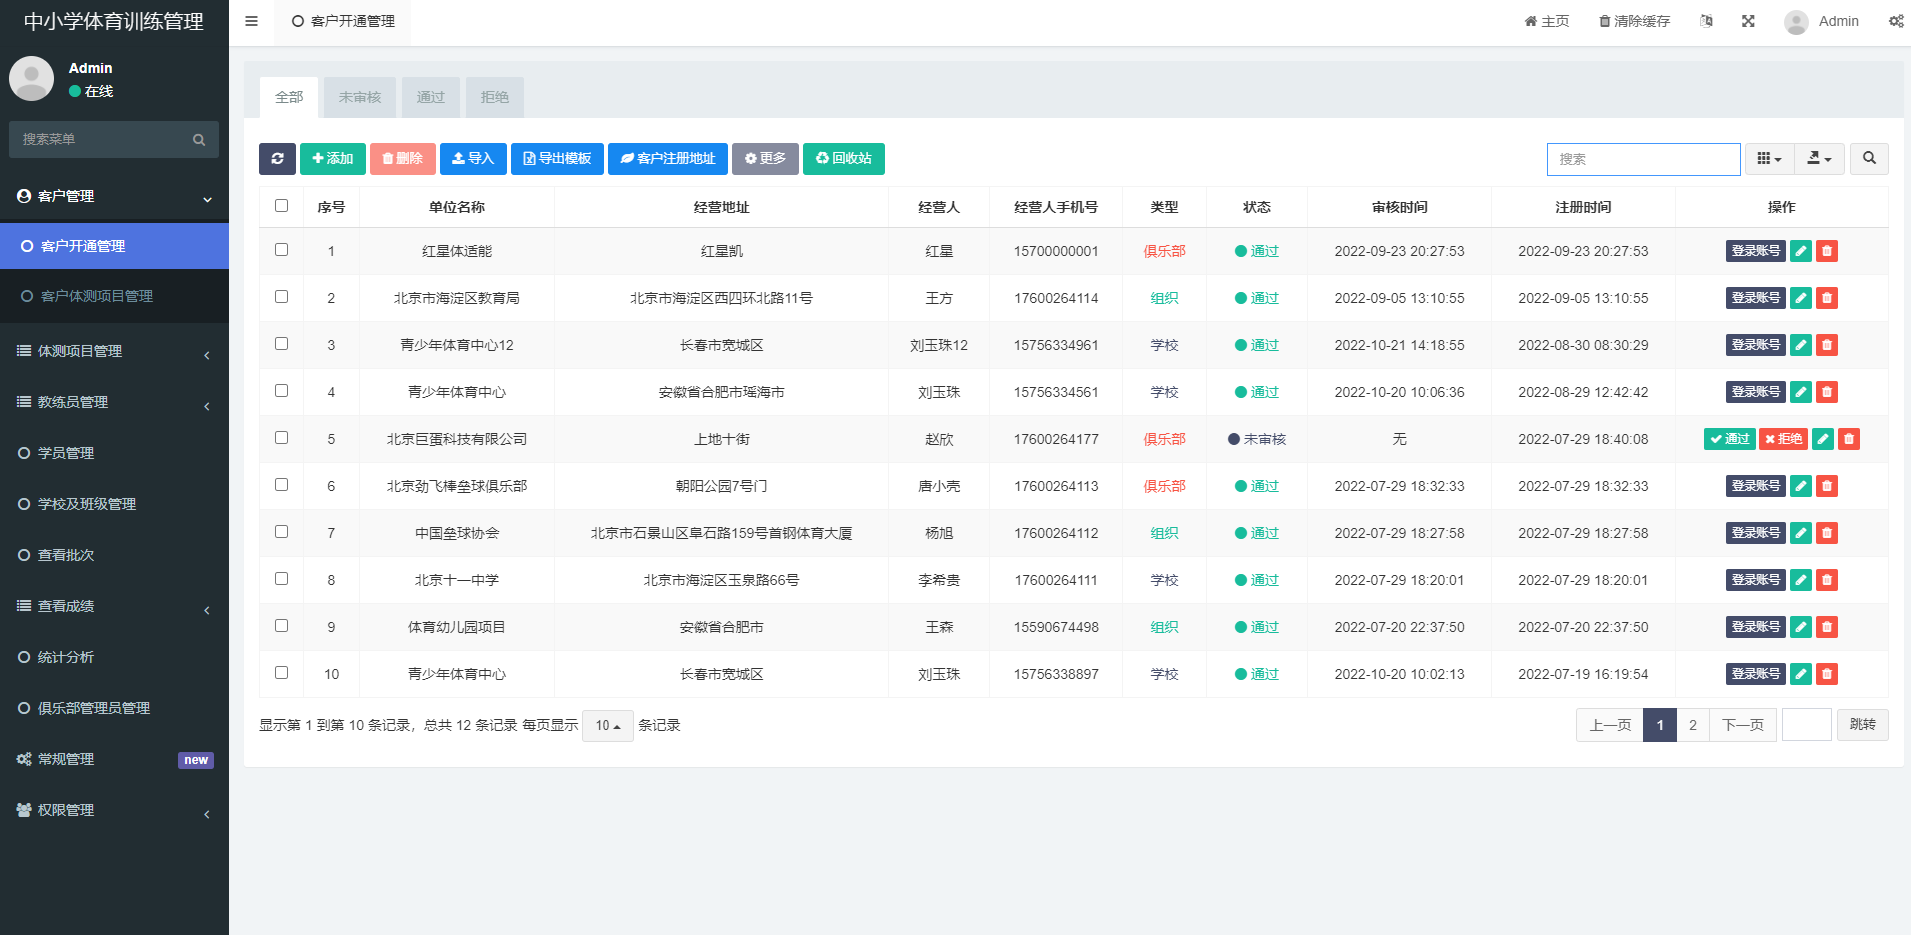Check the select-all checkbox in table header
The image size is (1911, 935).
point(281,206)
